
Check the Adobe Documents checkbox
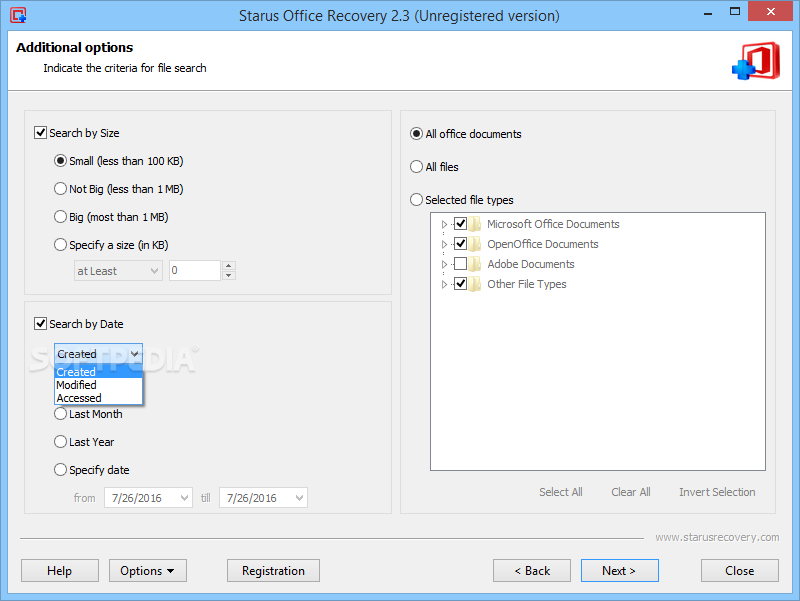[460, 264]
